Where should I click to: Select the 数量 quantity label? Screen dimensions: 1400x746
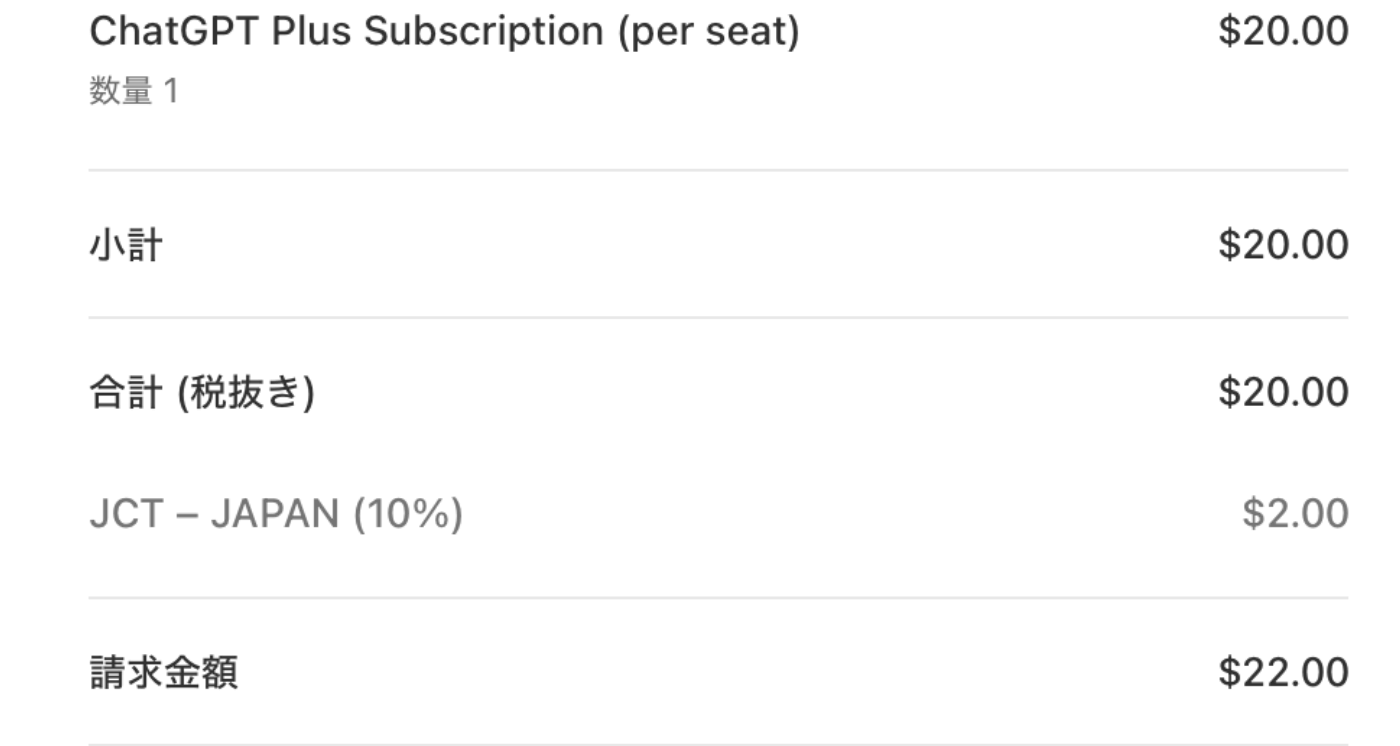click(x=121, y=92)
